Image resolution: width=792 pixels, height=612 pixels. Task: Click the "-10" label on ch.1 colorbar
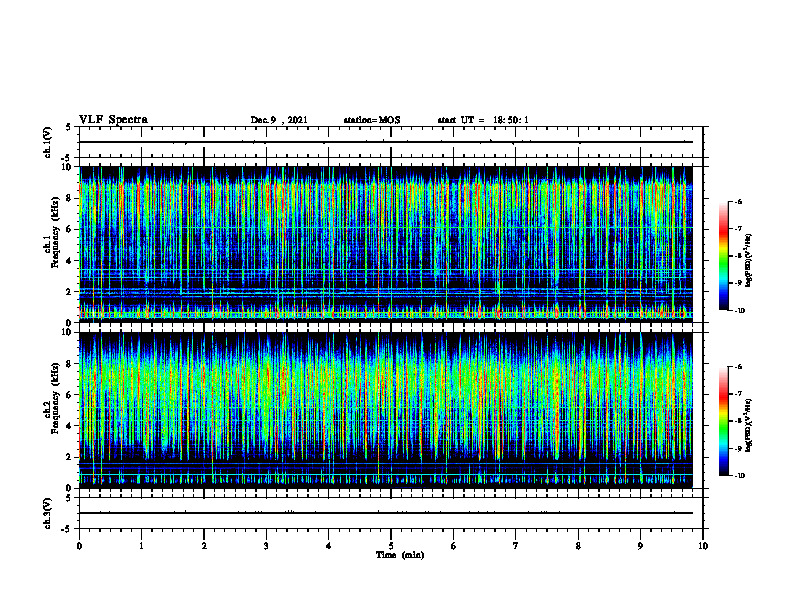[739, 311]
